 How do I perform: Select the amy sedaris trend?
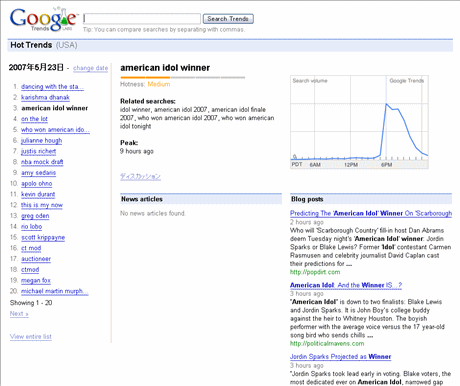39,173
